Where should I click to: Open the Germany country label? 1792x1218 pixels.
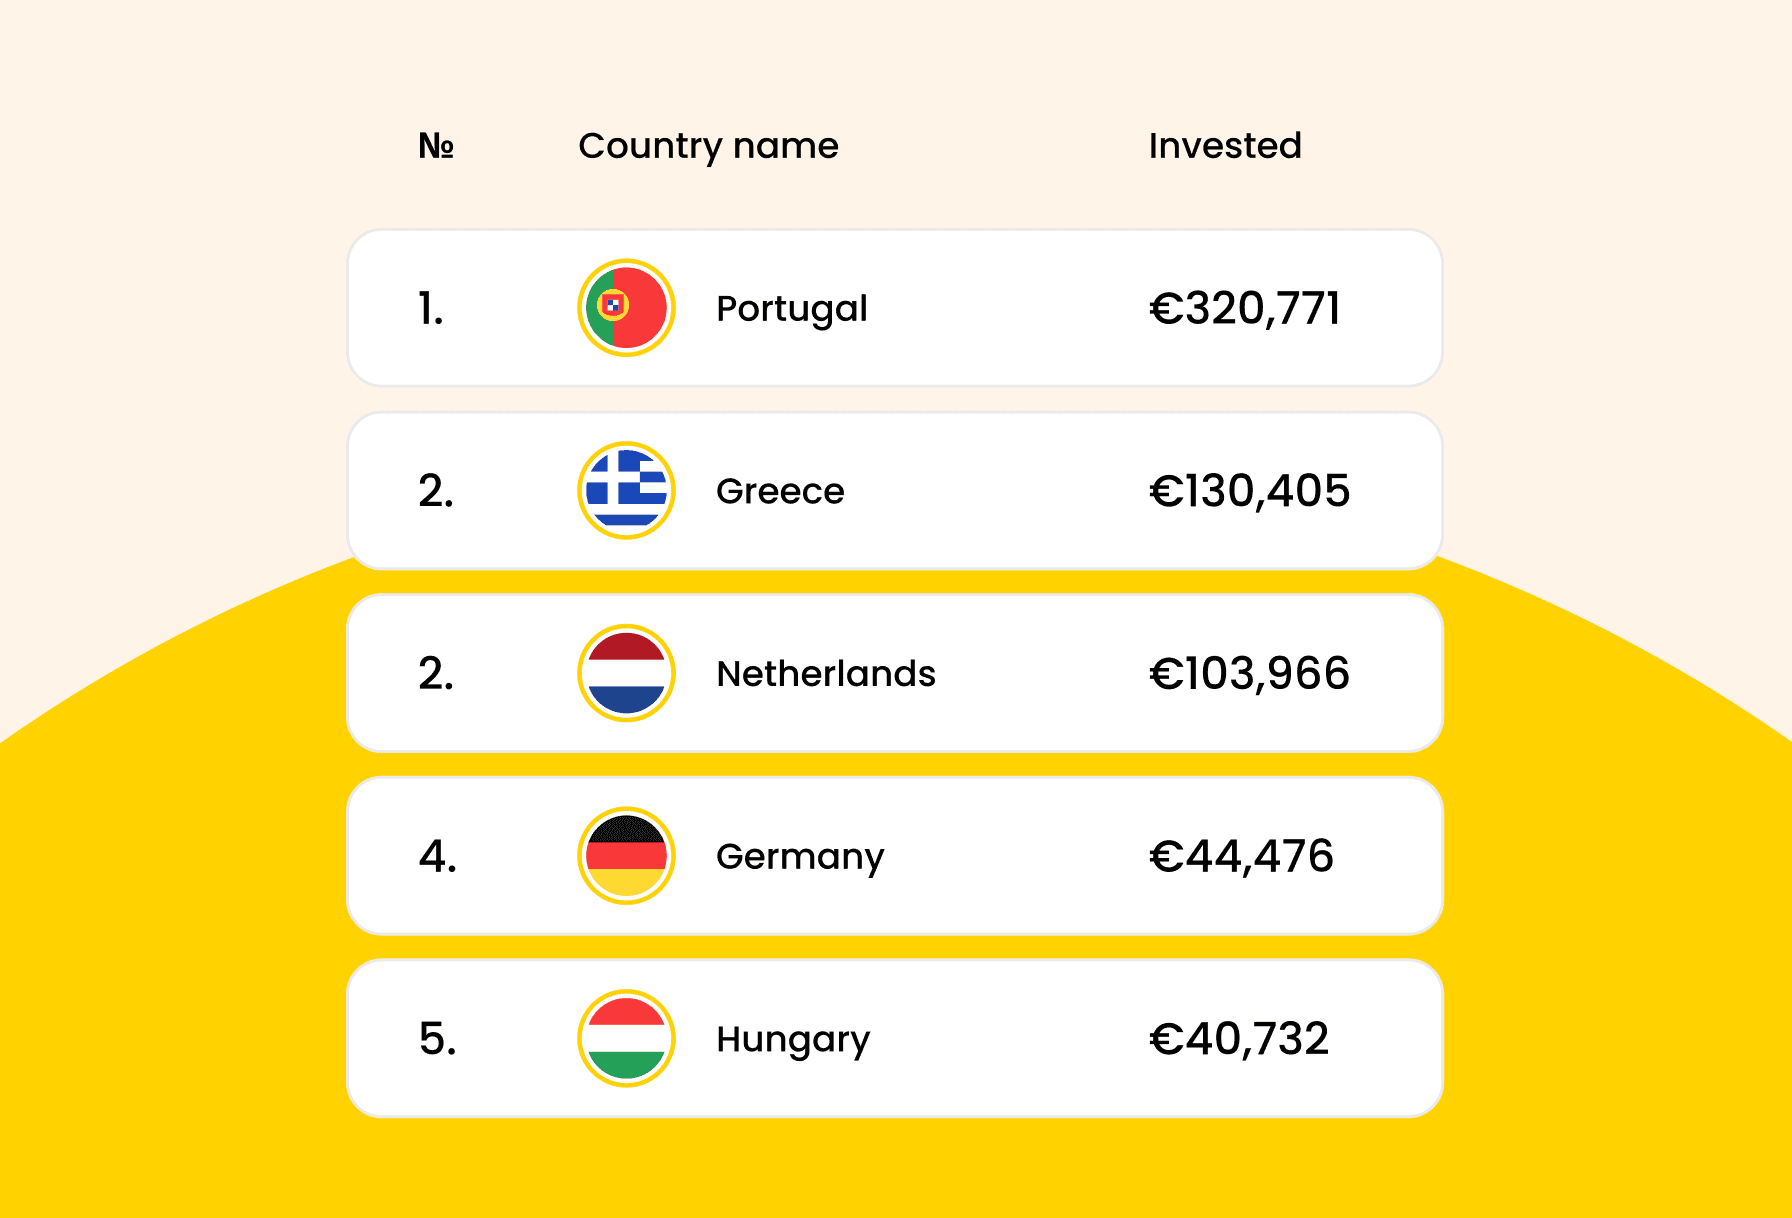point(800,857)
